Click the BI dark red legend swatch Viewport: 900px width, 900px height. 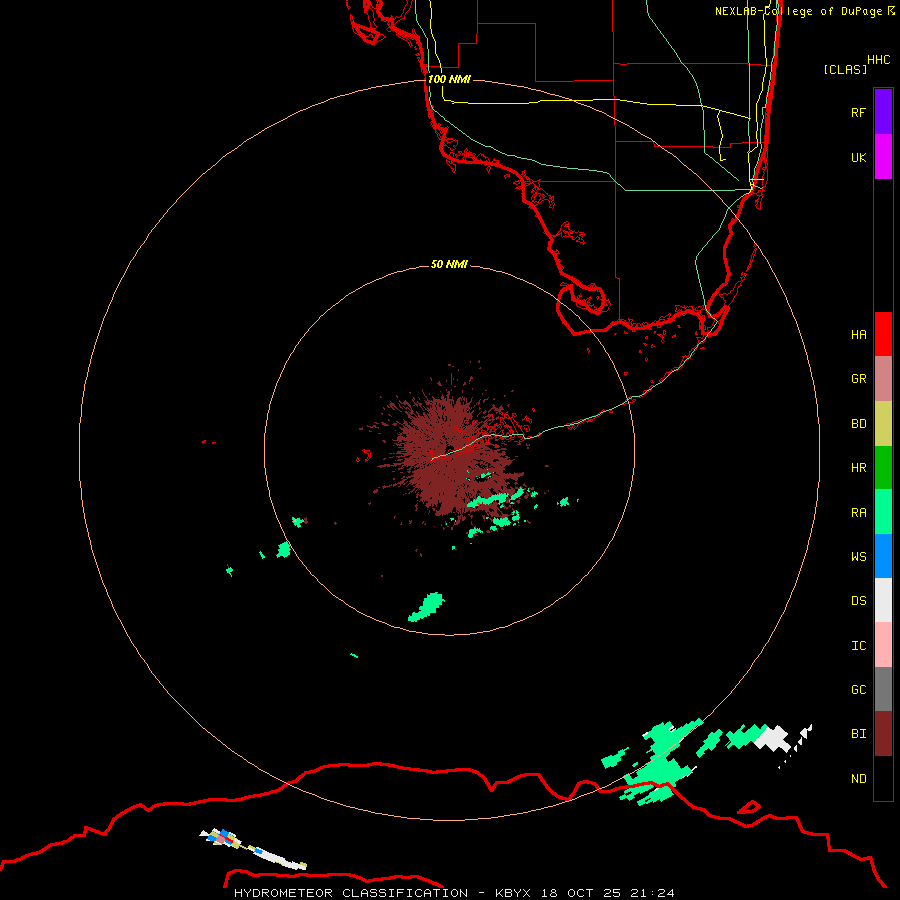(x=883, y=734)
